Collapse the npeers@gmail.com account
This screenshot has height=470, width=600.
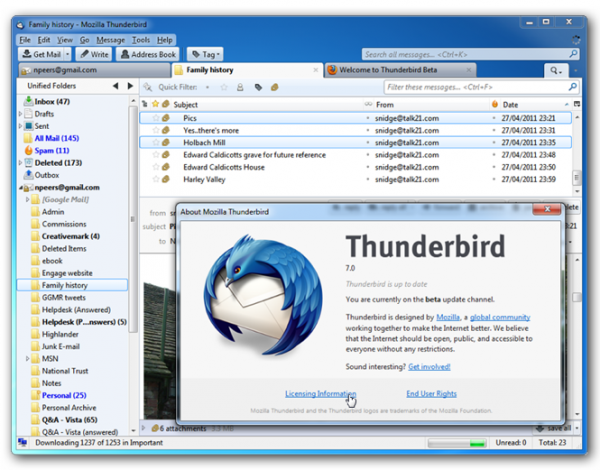[20, 188]
